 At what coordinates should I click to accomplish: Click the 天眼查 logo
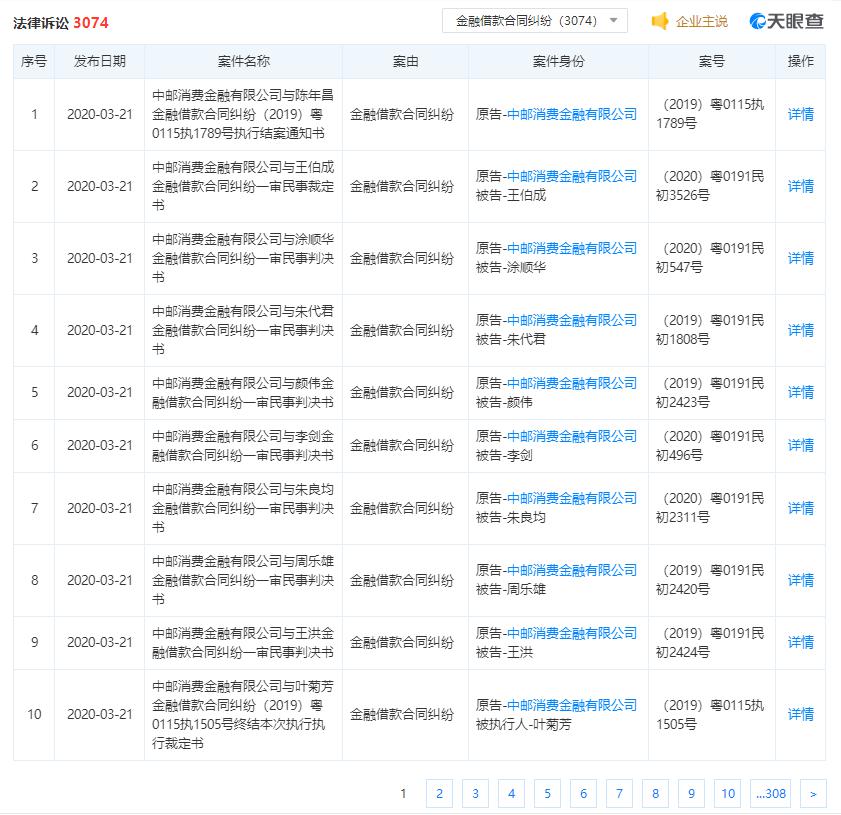click(786, 21)
